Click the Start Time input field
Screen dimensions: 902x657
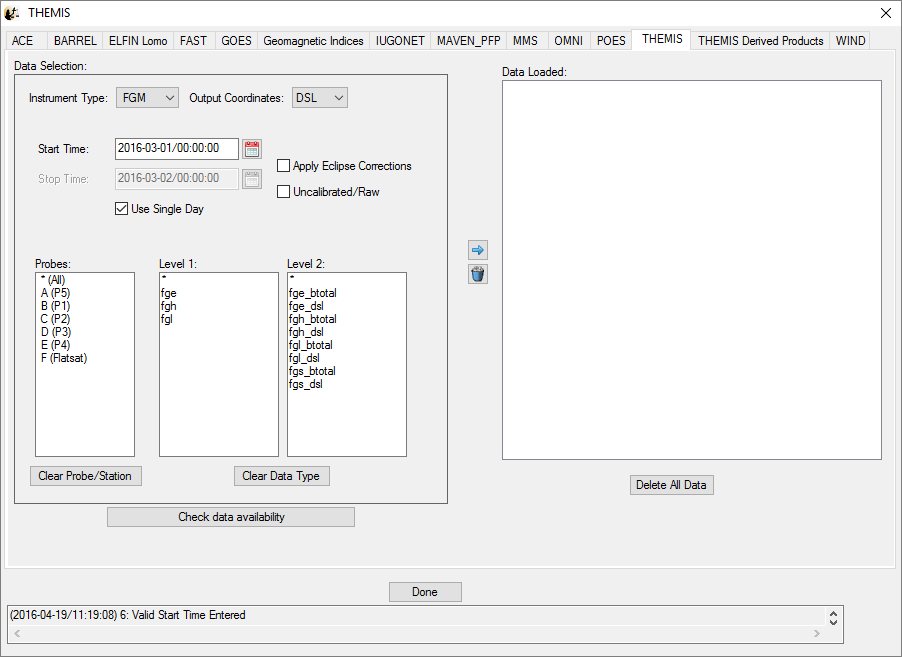177,149
